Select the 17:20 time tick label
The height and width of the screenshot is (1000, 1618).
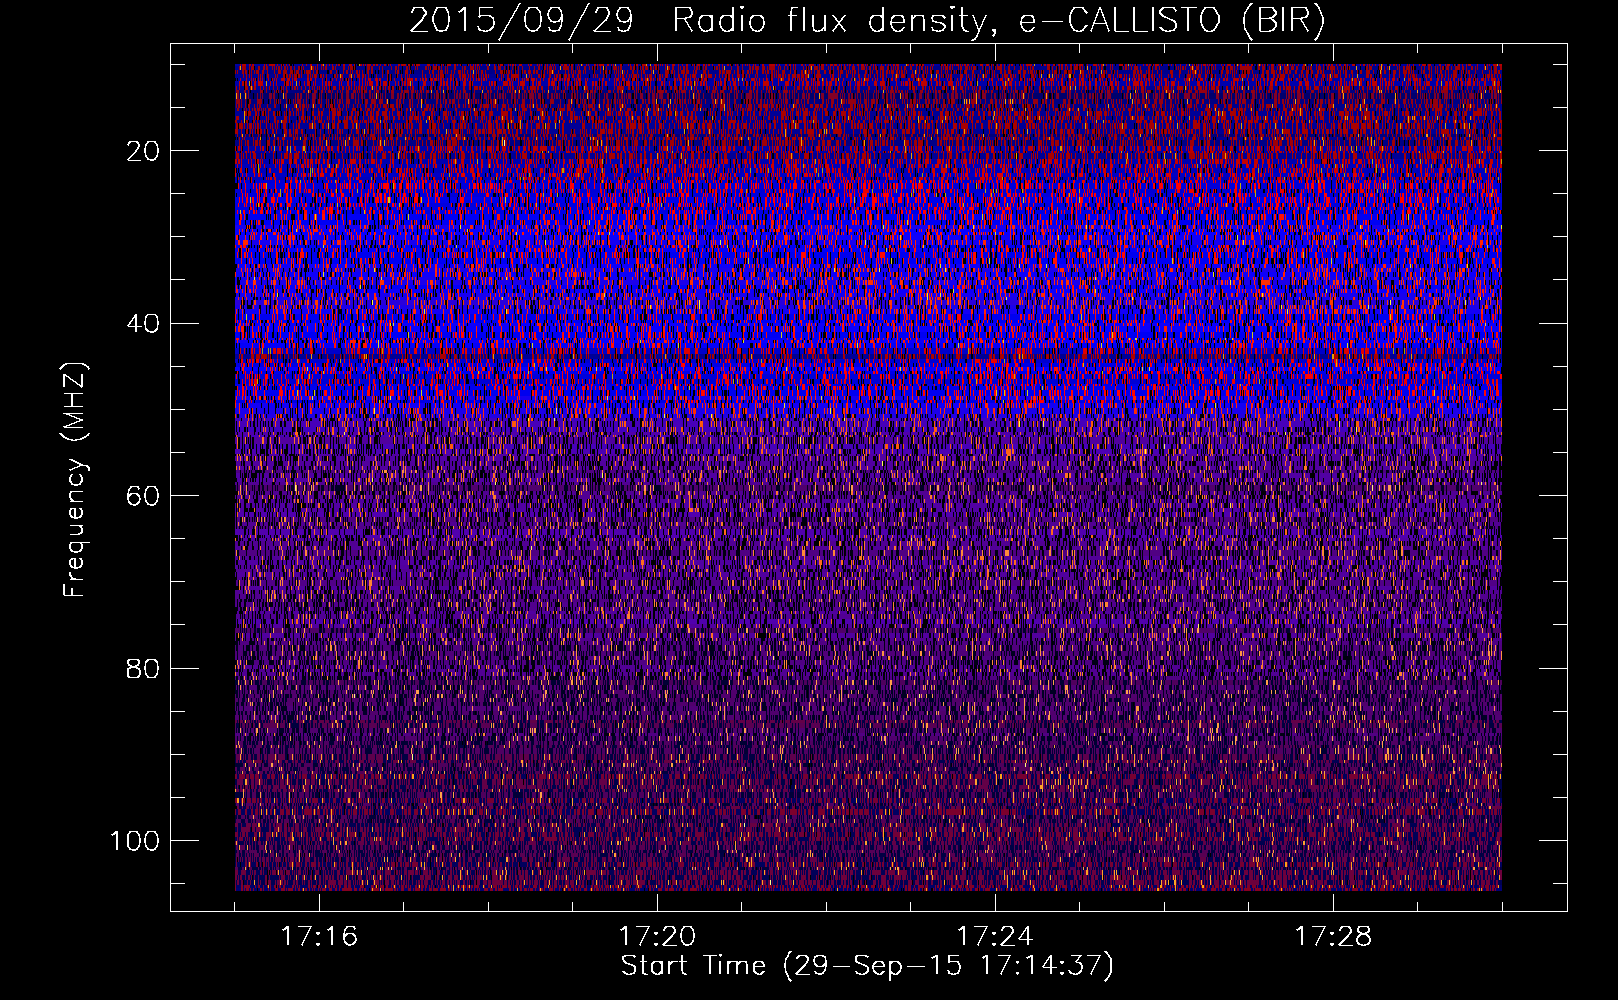657,937
